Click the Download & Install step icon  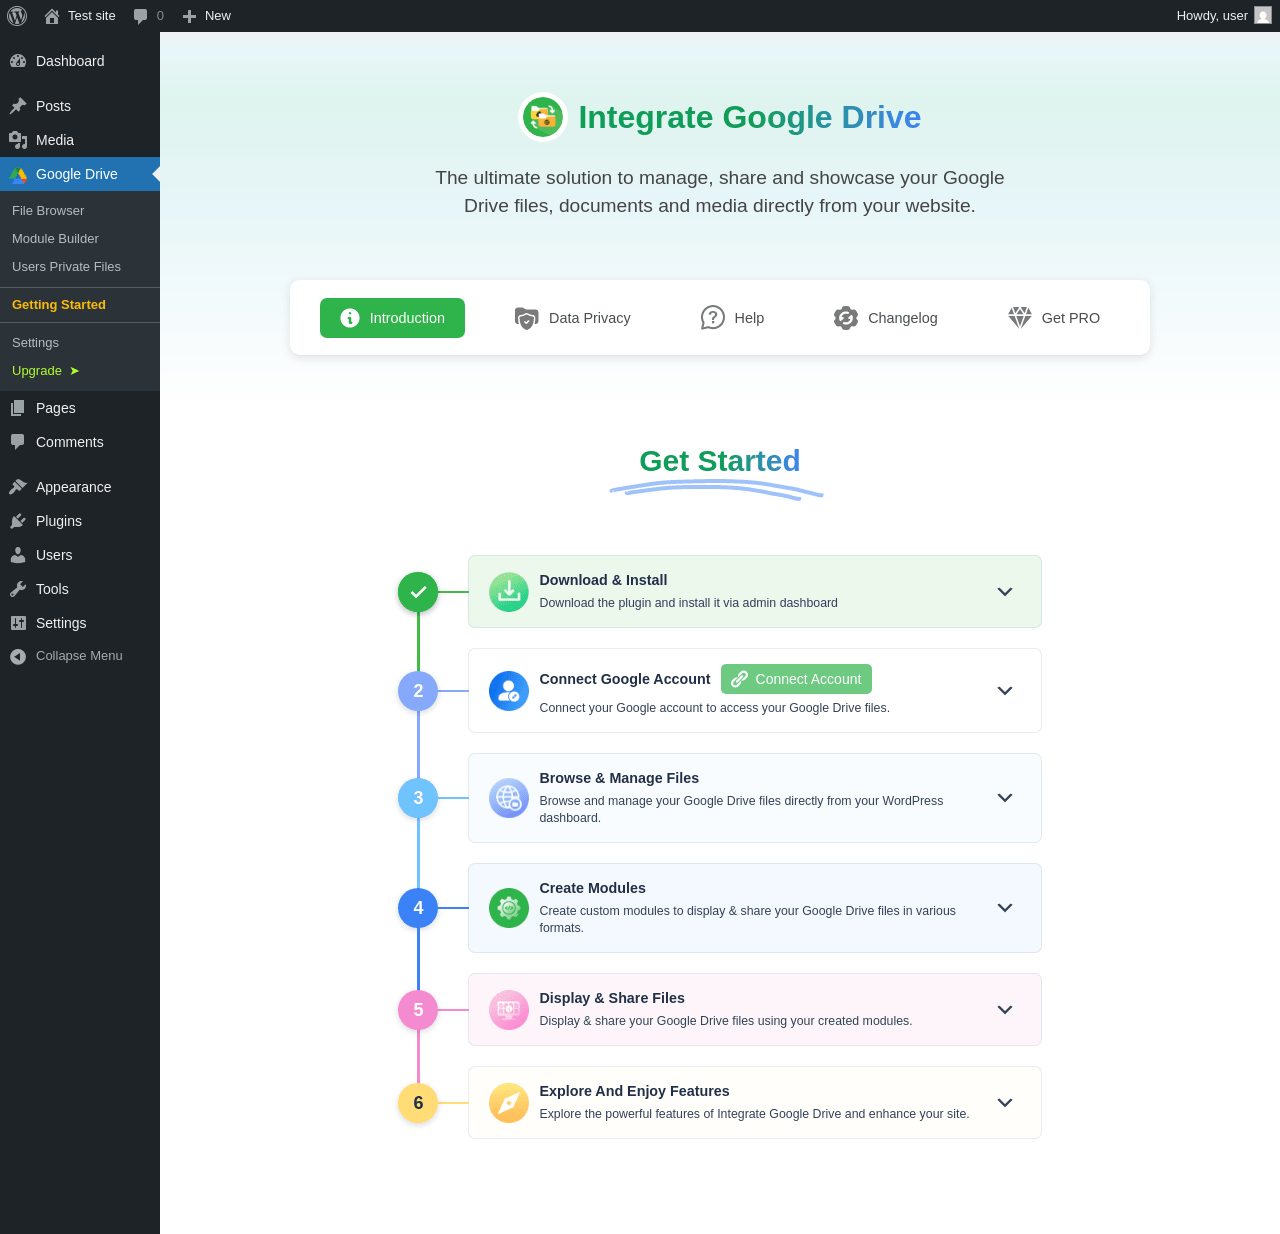tap(509, 592)
